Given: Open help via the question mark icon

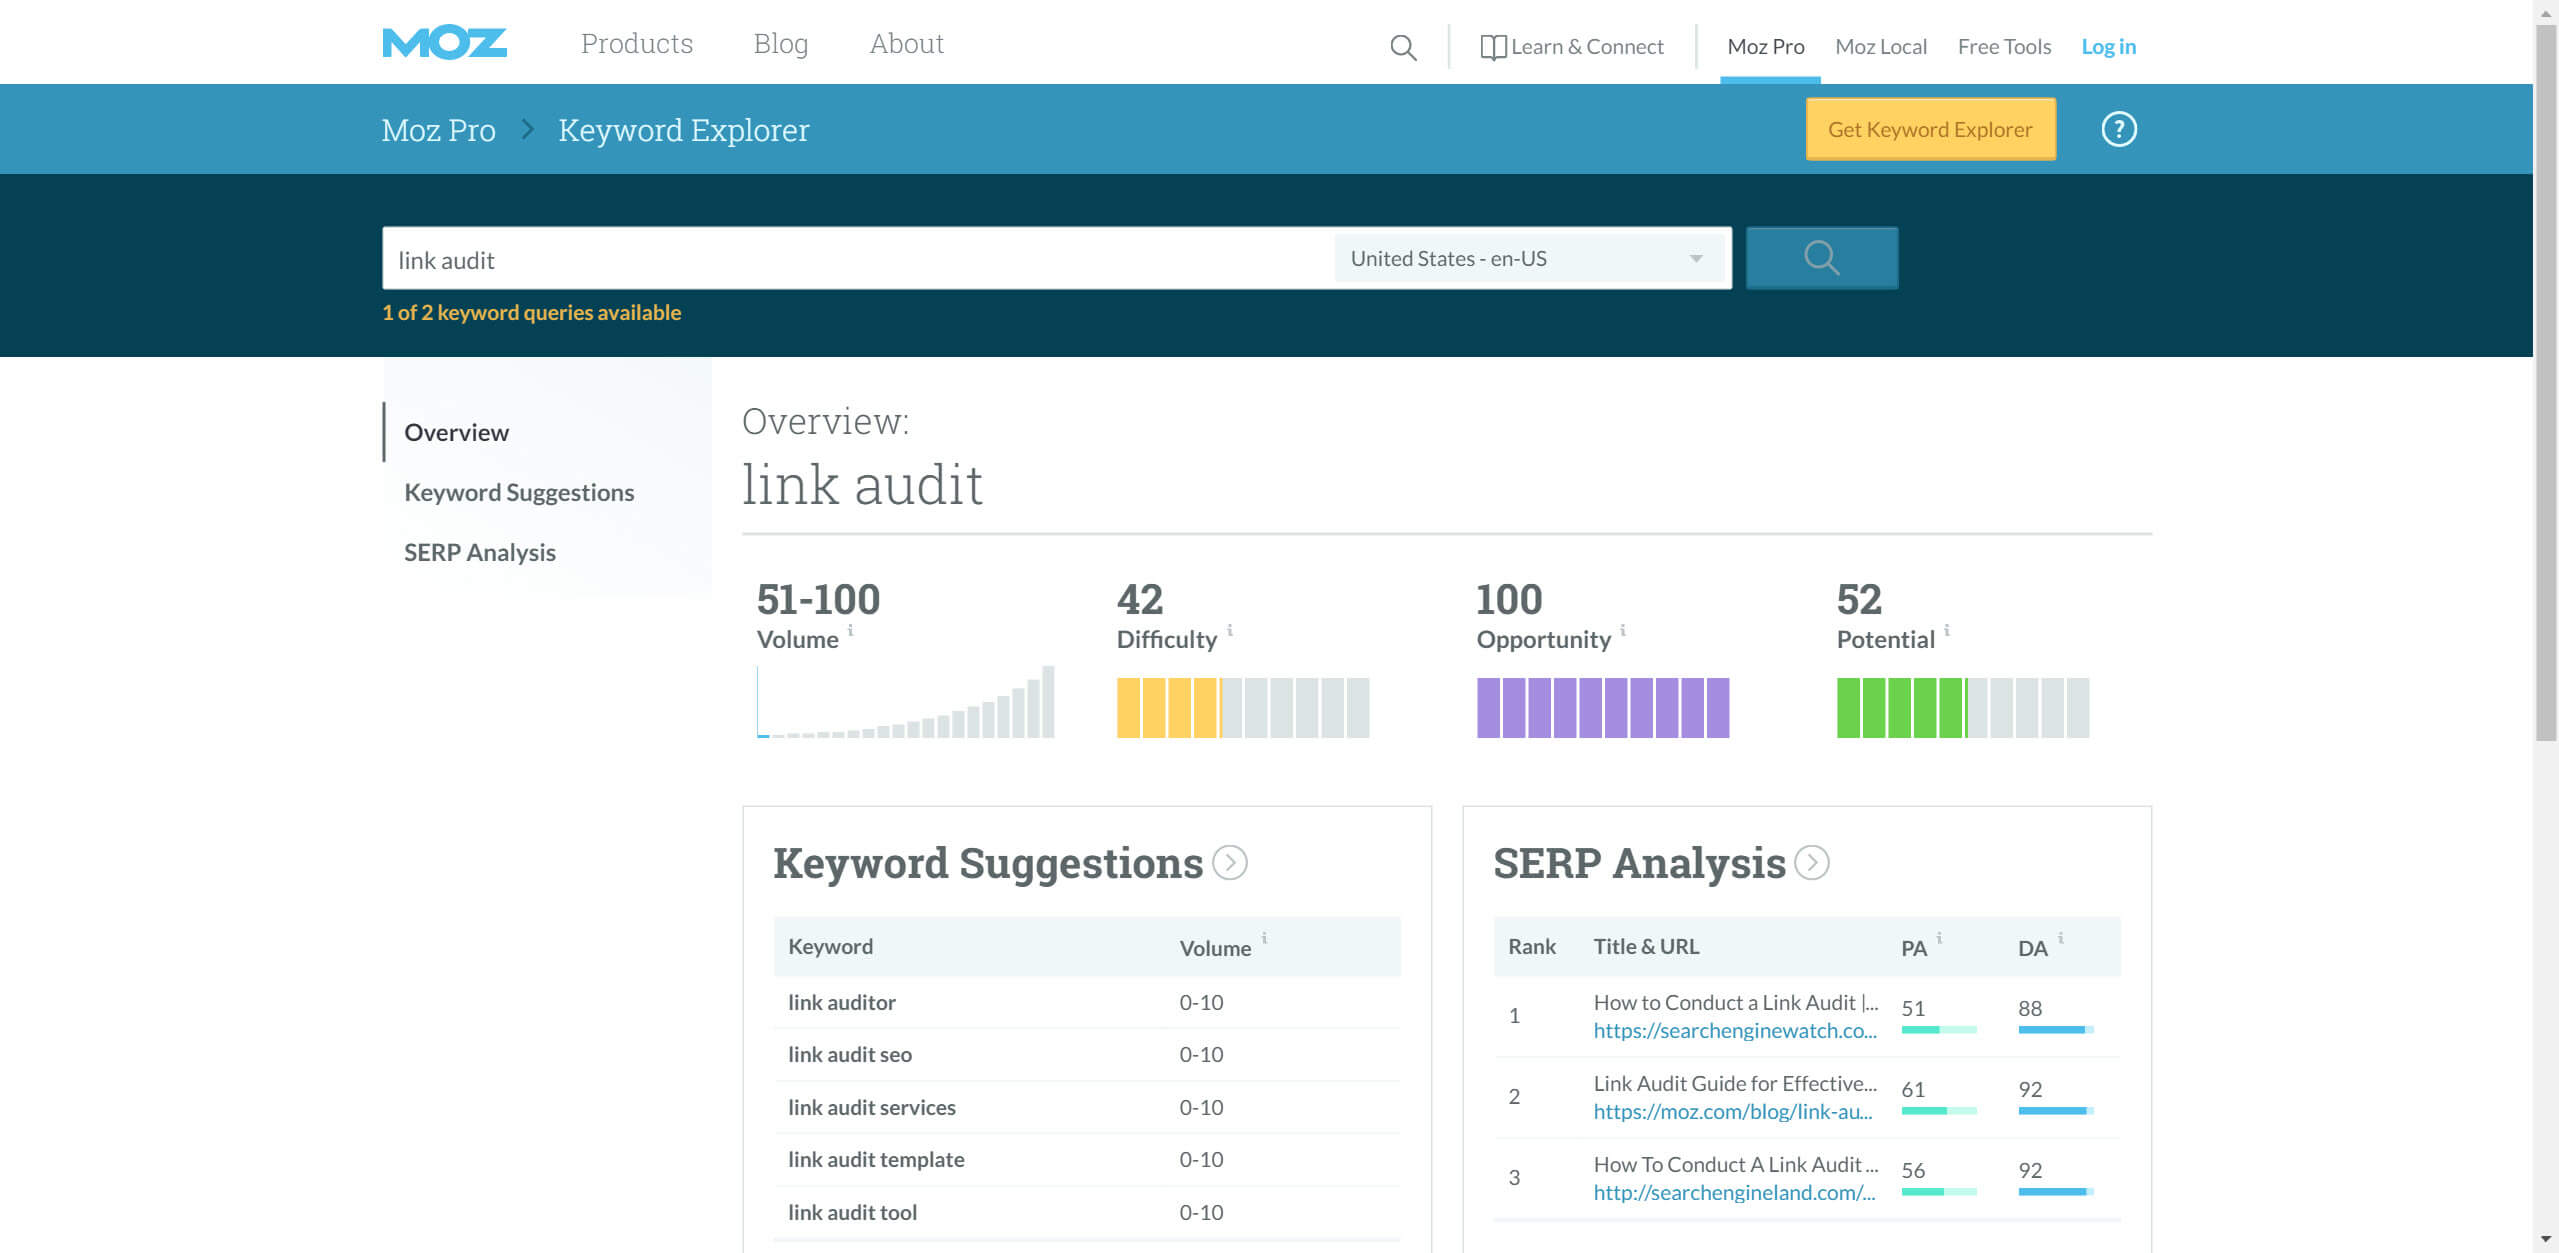Looking at the screenshot, I should click(2119, 128).
